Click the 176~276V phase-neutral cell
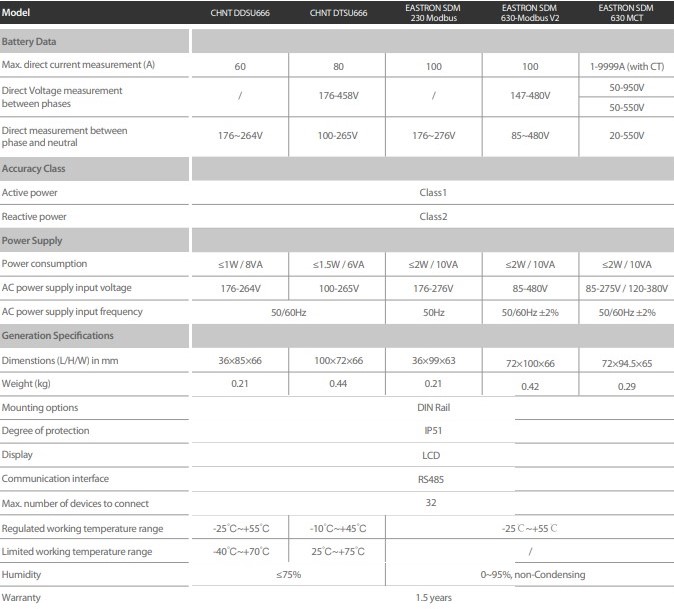Viewport: 674px width, 609px height. [434, 136]
